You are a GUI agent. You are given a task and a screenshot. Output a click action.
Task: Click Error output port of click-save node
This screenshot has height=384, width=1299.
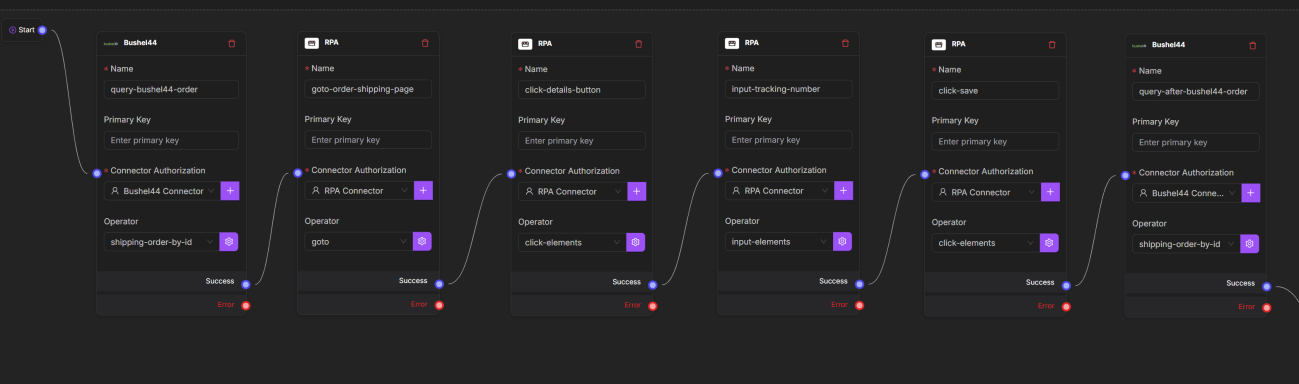[x=1066, y=306]
